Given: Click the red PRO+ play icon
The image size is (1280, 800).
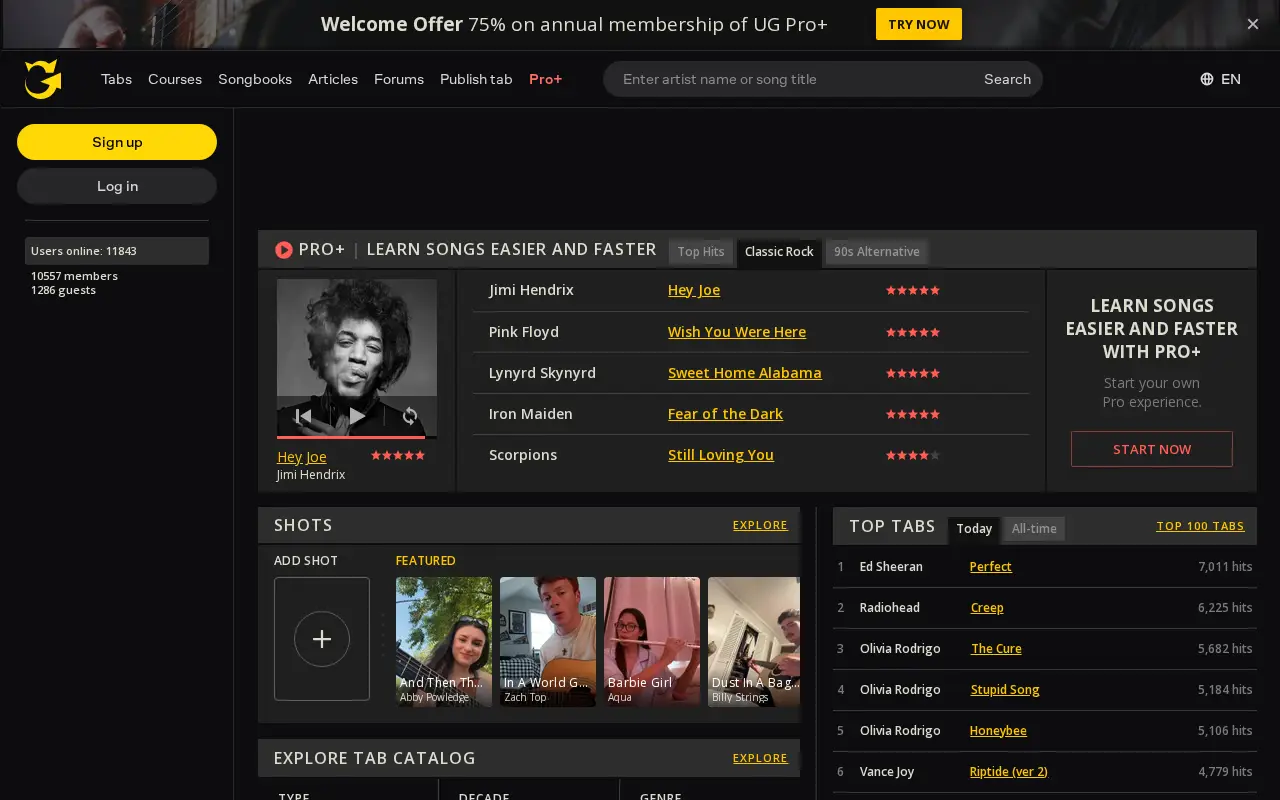Looking at the screenshot, I should point(284,250).
